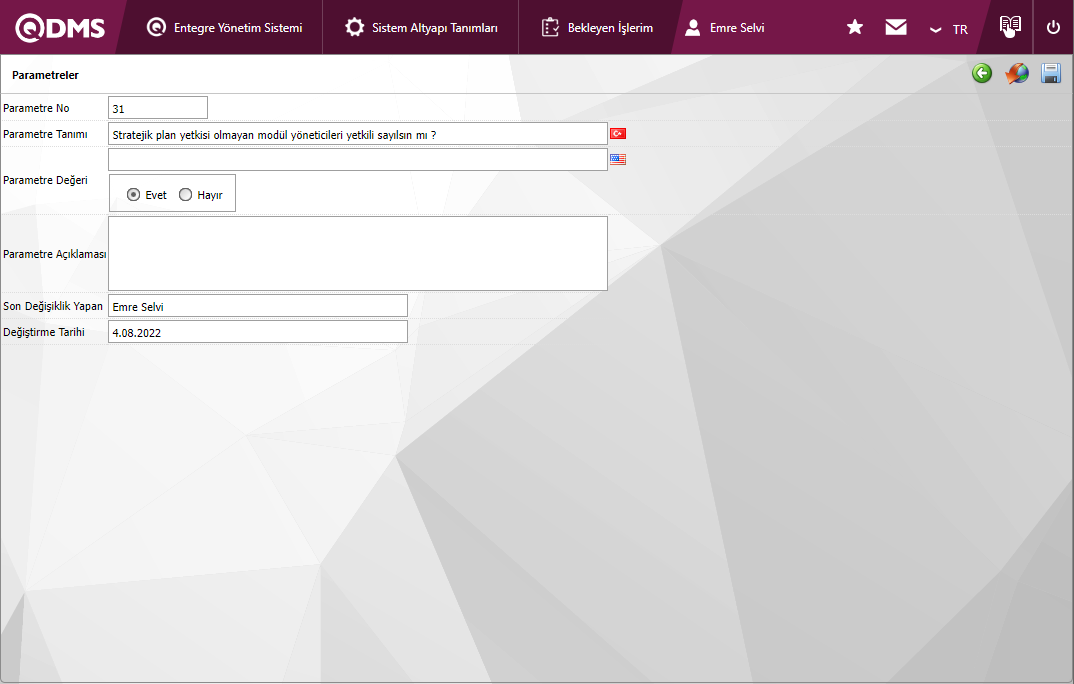Open the Entegre Yönetim Sistemi menu
Viewport: 1074px width, 684px height.
pos(225,27)
